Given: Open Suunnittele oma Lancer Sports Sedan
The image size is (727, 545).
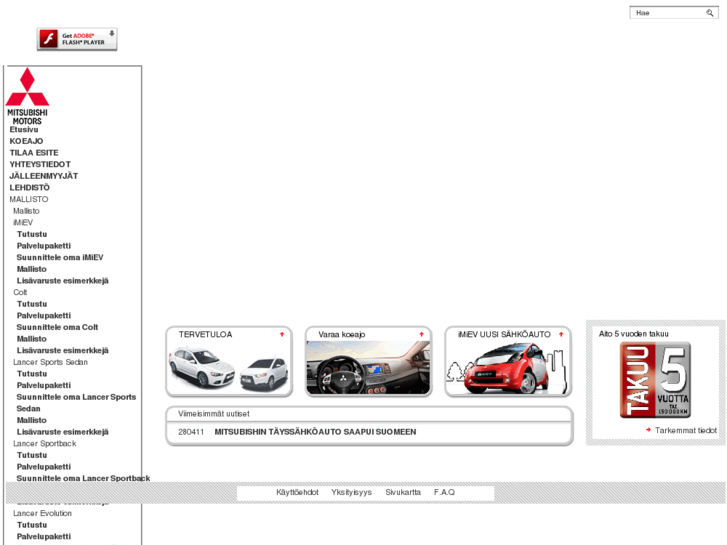Looking at the screenshot, I should coord(77,403).
